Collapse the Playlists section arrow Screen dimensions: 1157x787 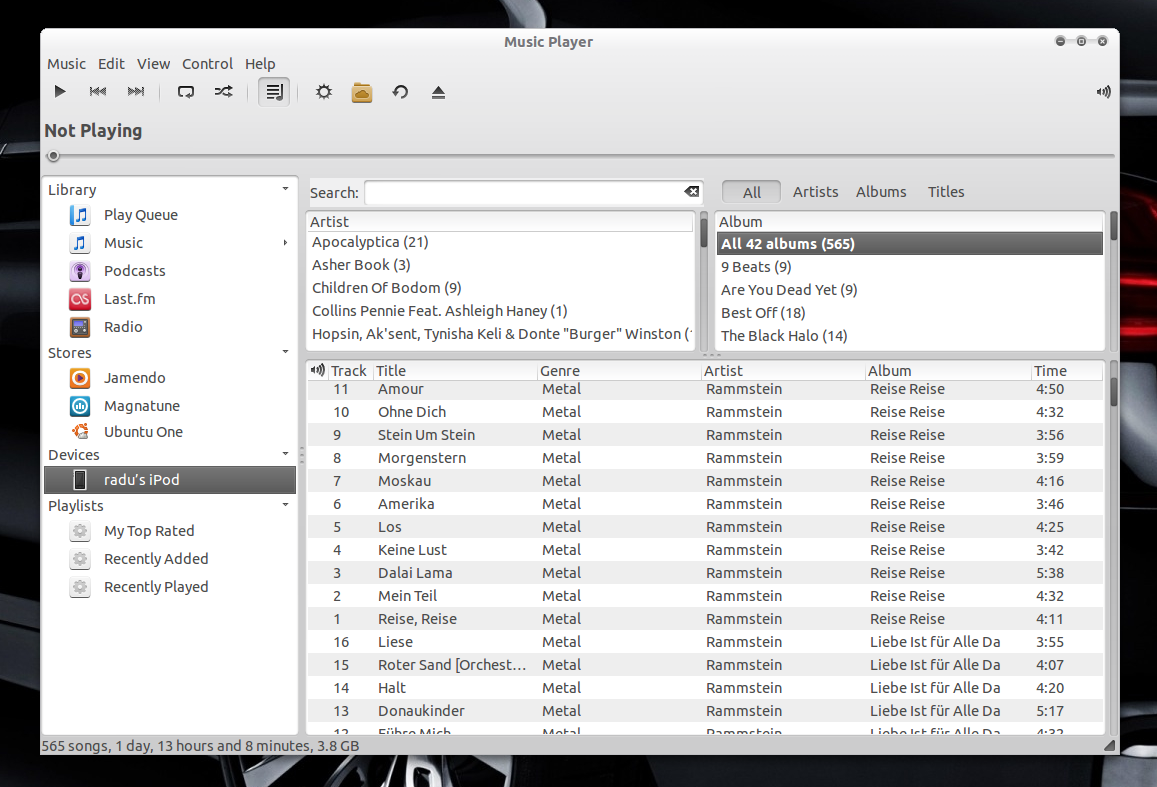pos(285,505)
